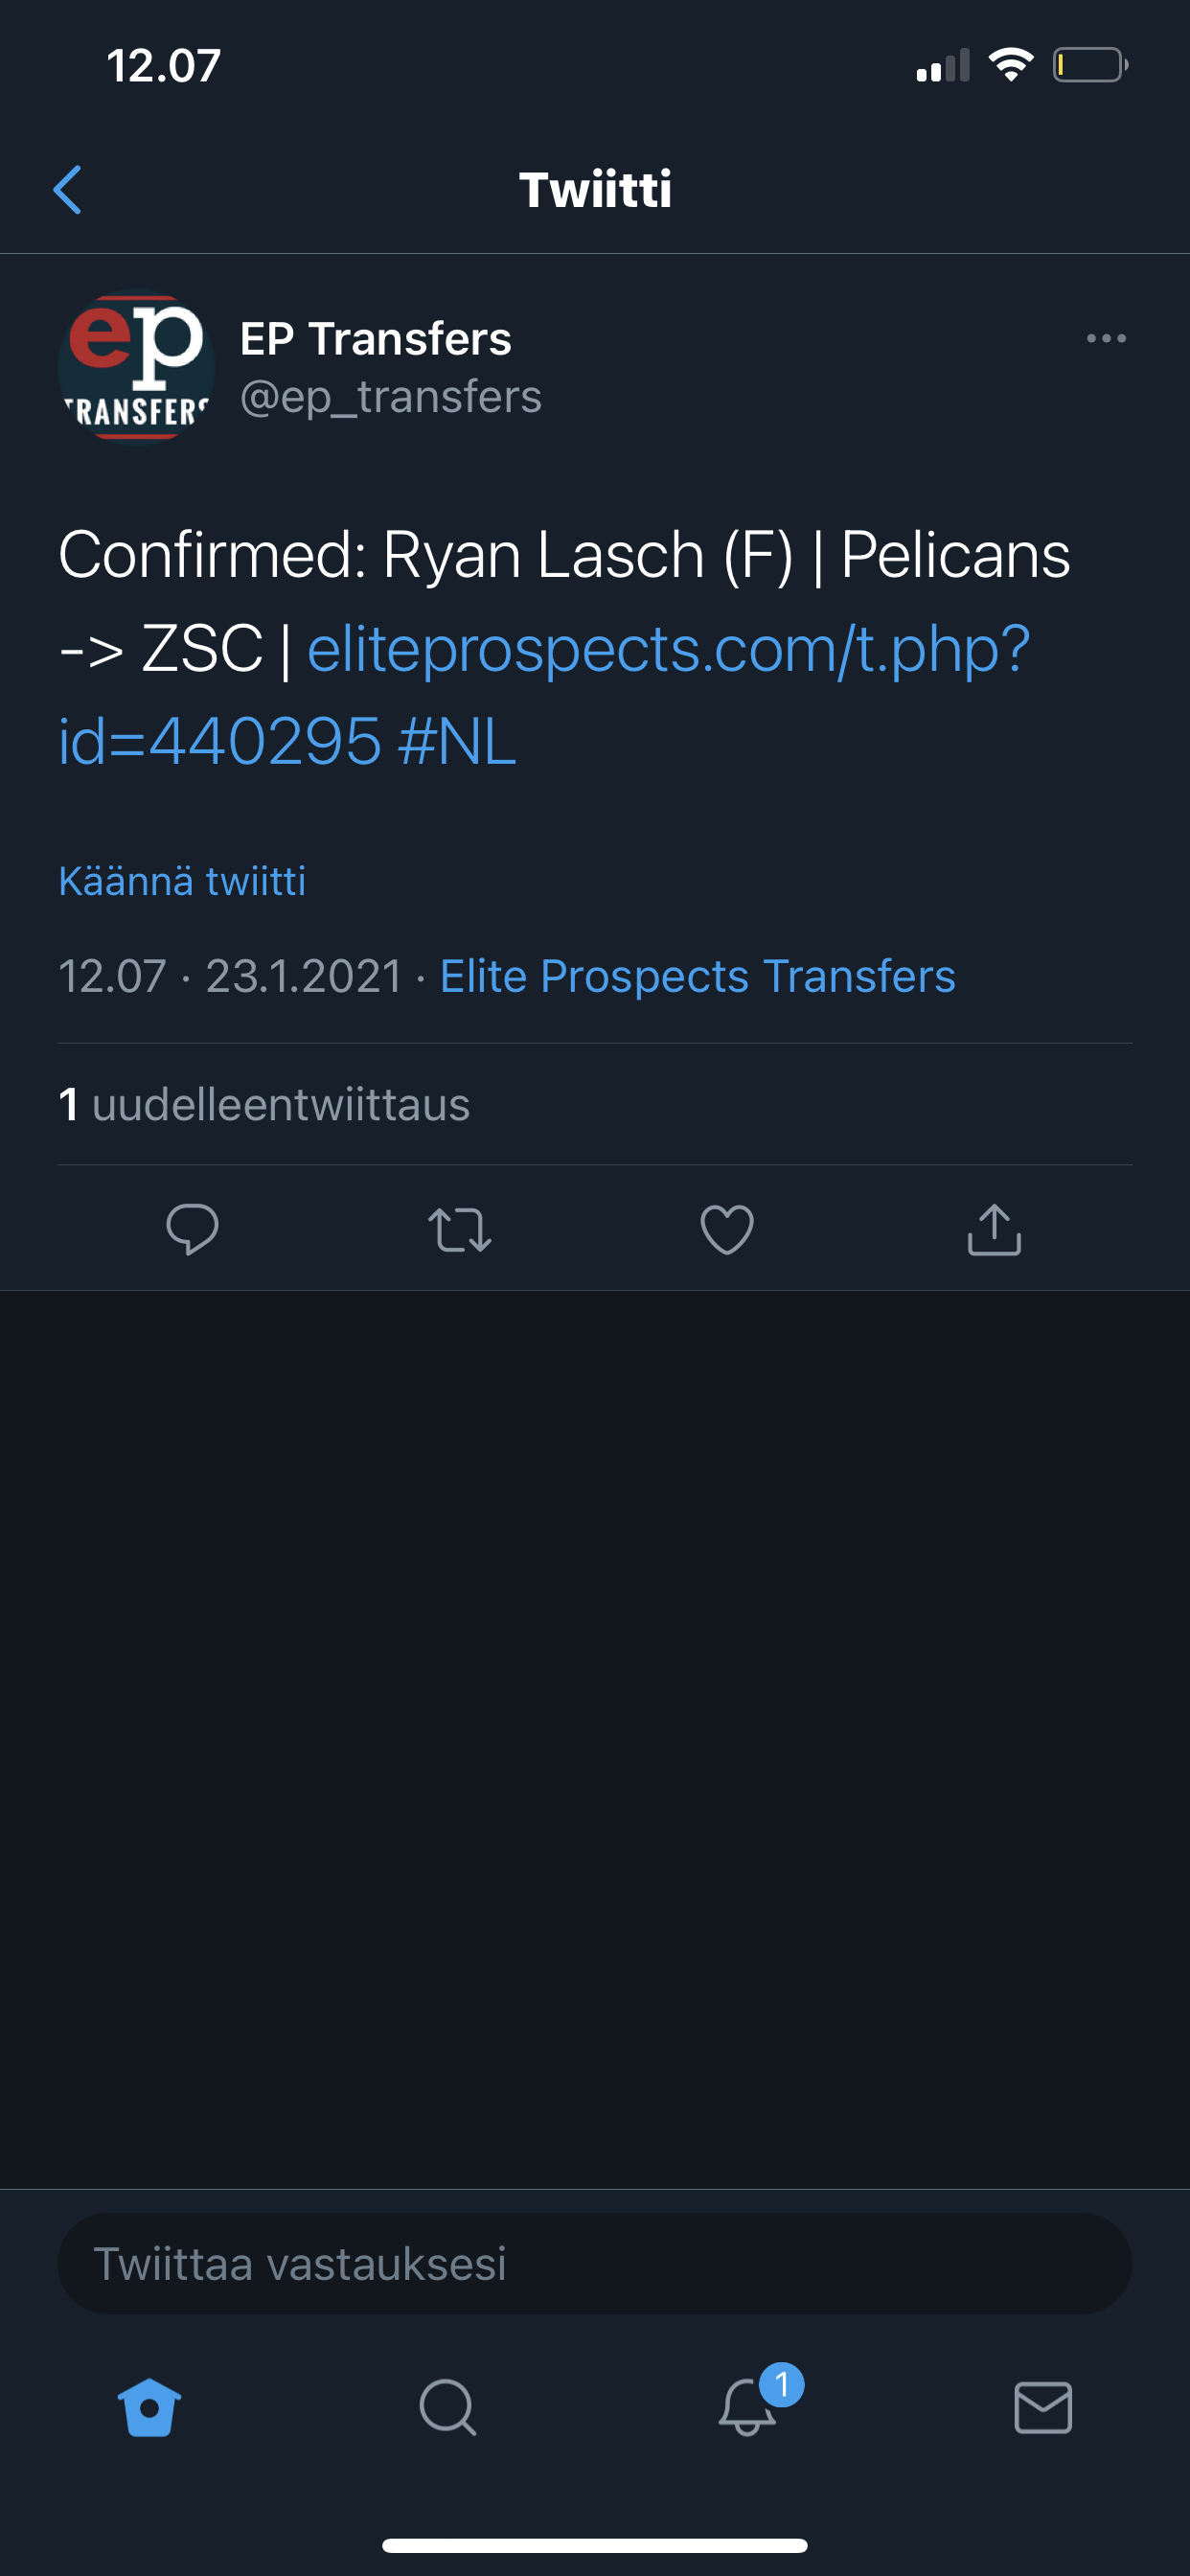Open the Notifications bell tab
The image size is (1190, 2576).
tap(747, 2407)
